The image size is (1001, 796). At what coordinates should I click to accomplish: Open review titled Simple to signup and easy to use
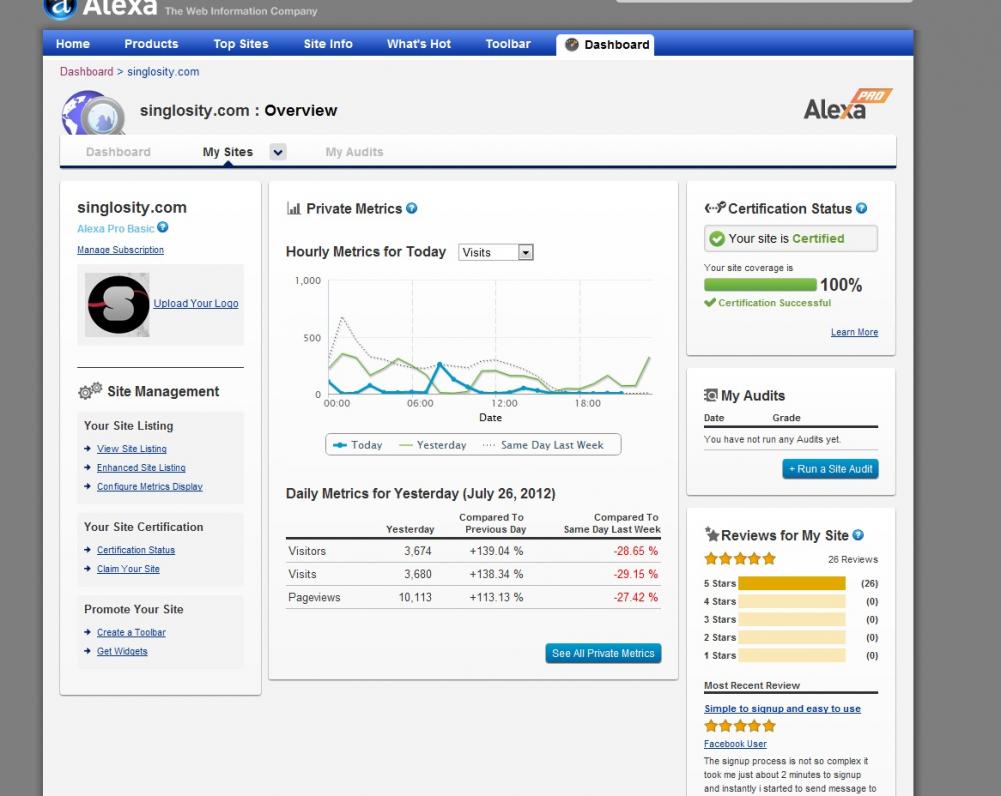[x=782, y=709]
